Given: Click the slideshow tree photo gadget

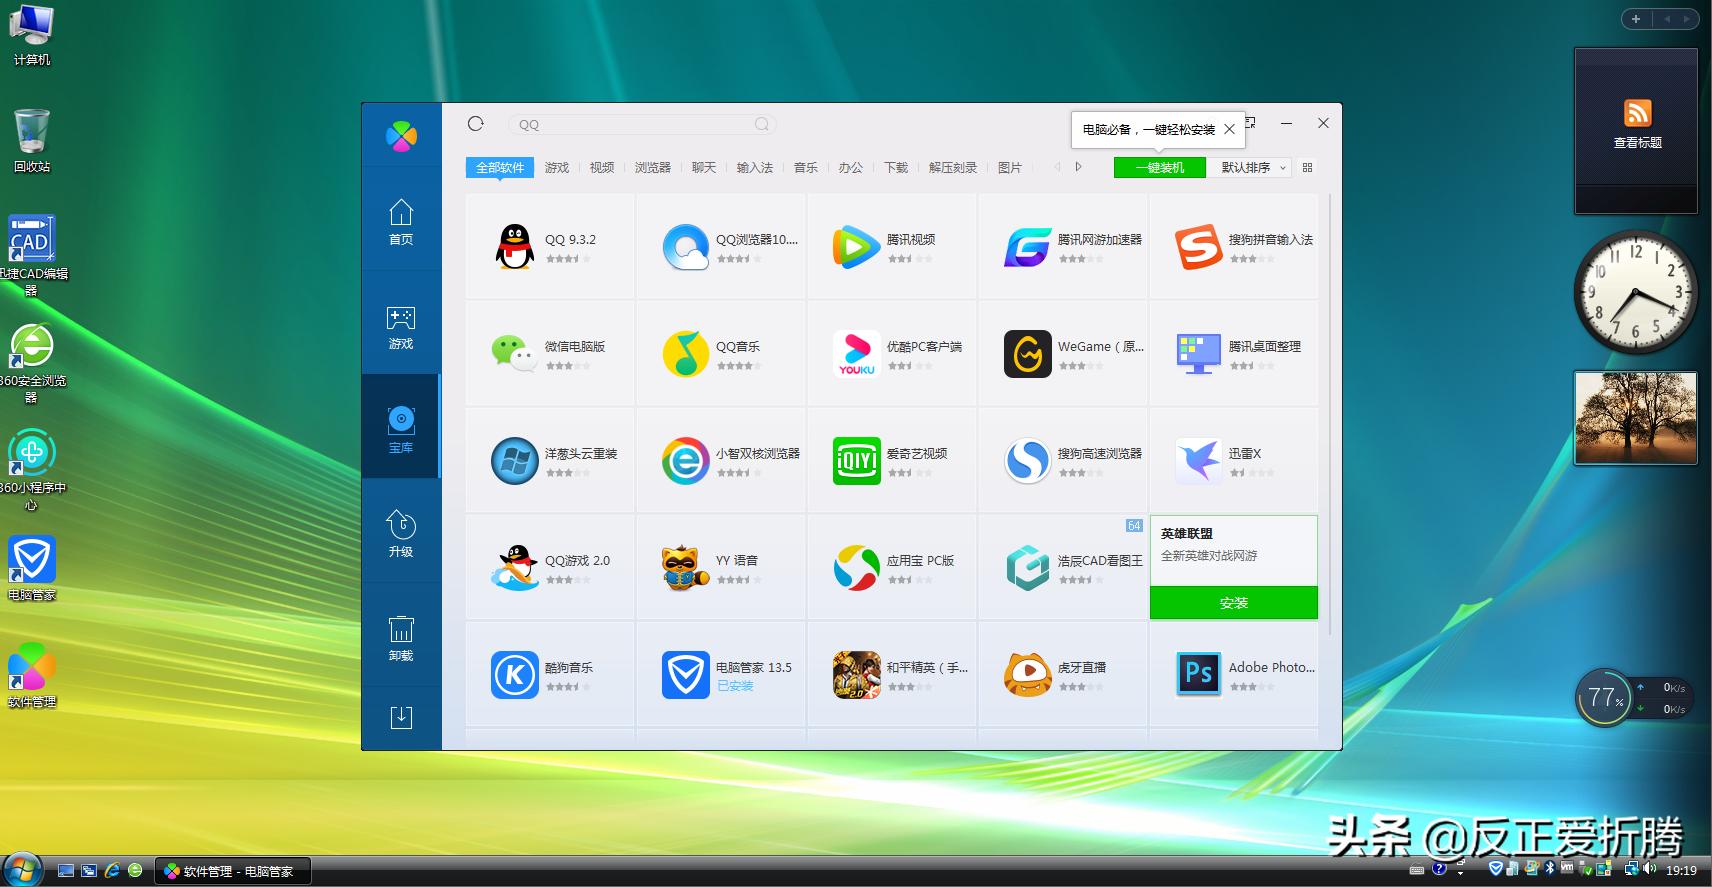Looking at the screenshot, I should point(1636,418).
